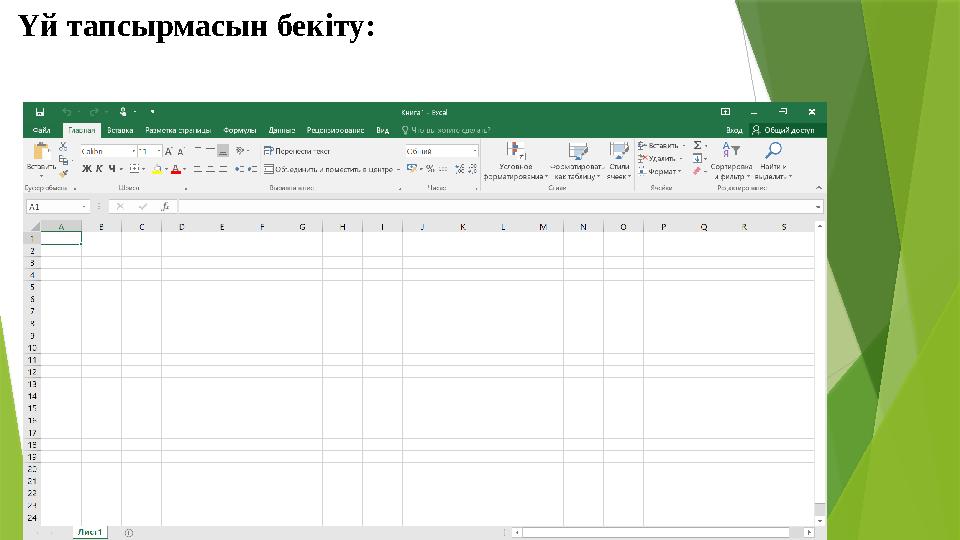Click the center align icon
Image resolution: width=960 pixels, height=540 pixels.
coord(210,169)
